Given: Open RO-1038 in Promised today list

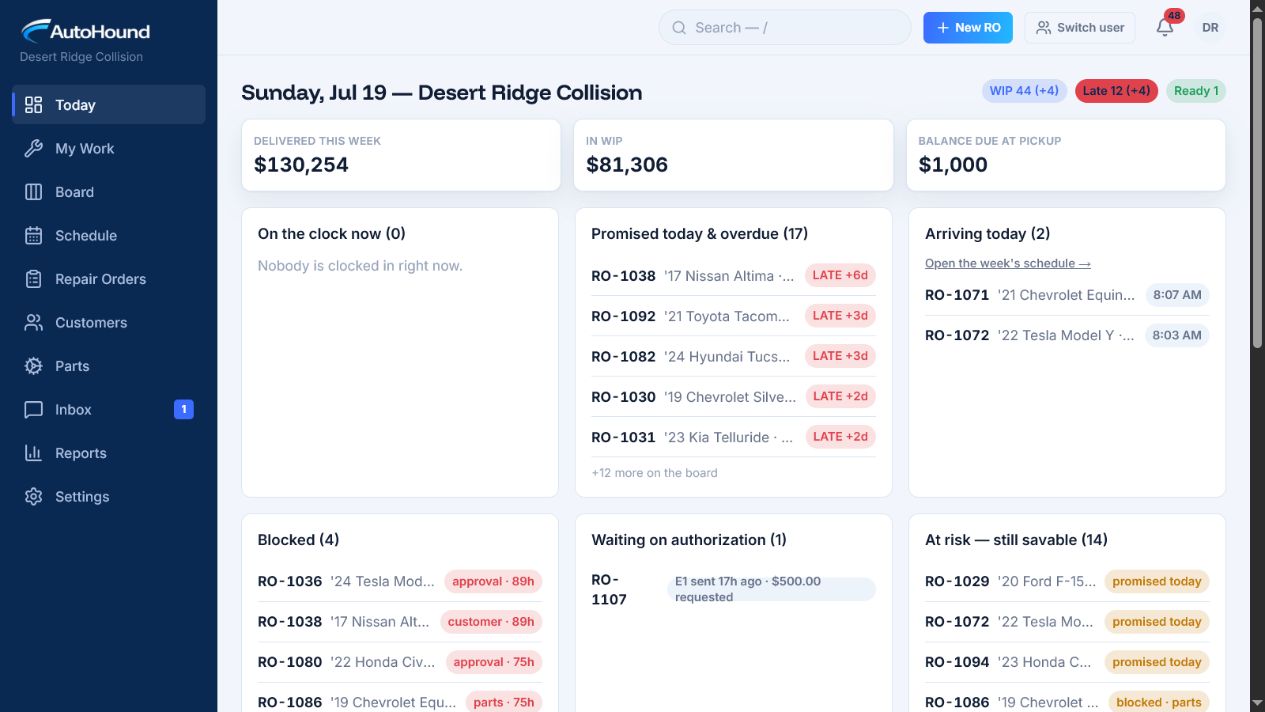Looking at the screenshot, I should (733, 276).
